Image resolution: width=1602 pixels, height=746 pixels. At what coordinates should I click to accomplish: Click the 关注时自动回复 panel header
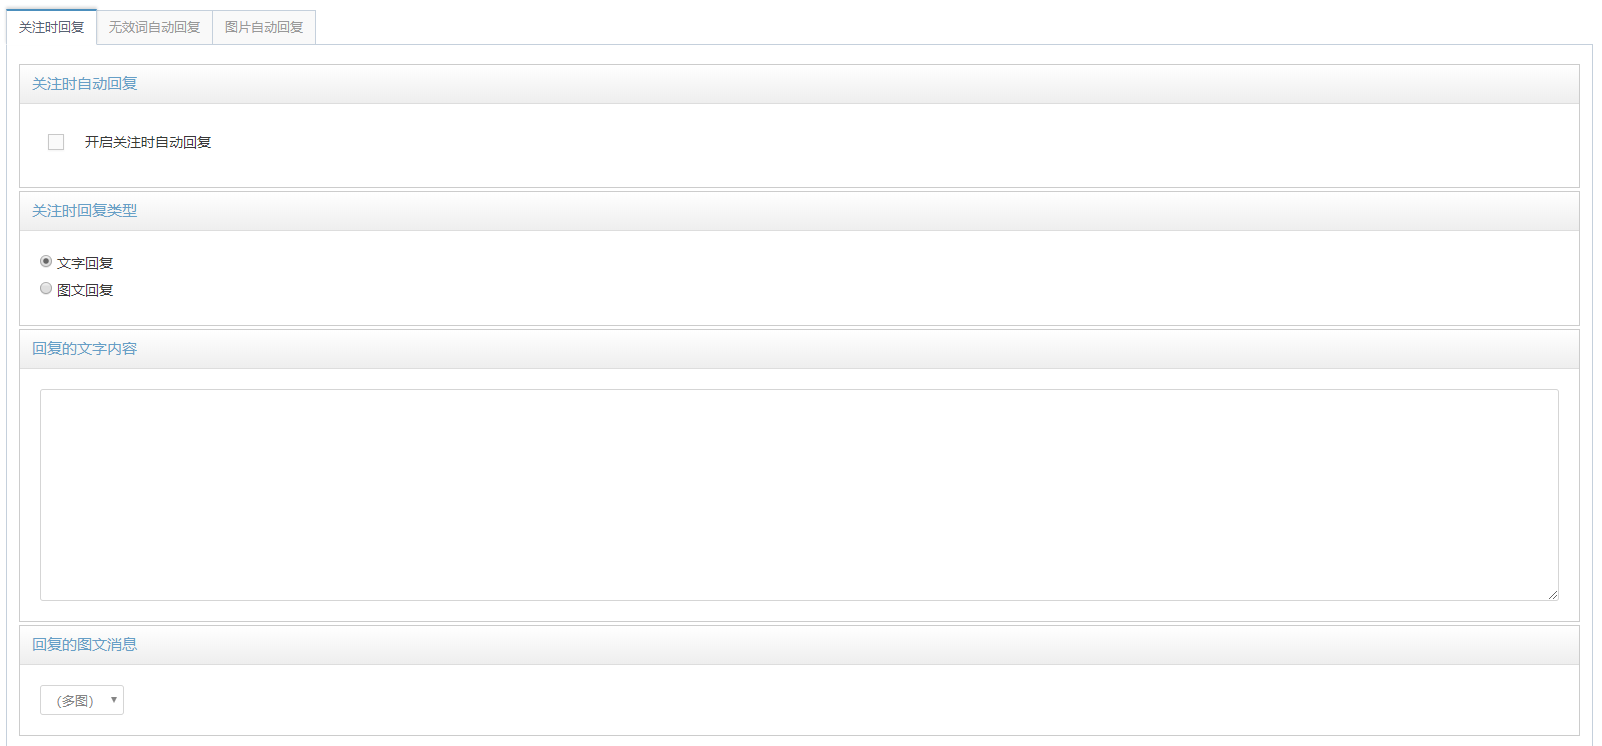799,84
